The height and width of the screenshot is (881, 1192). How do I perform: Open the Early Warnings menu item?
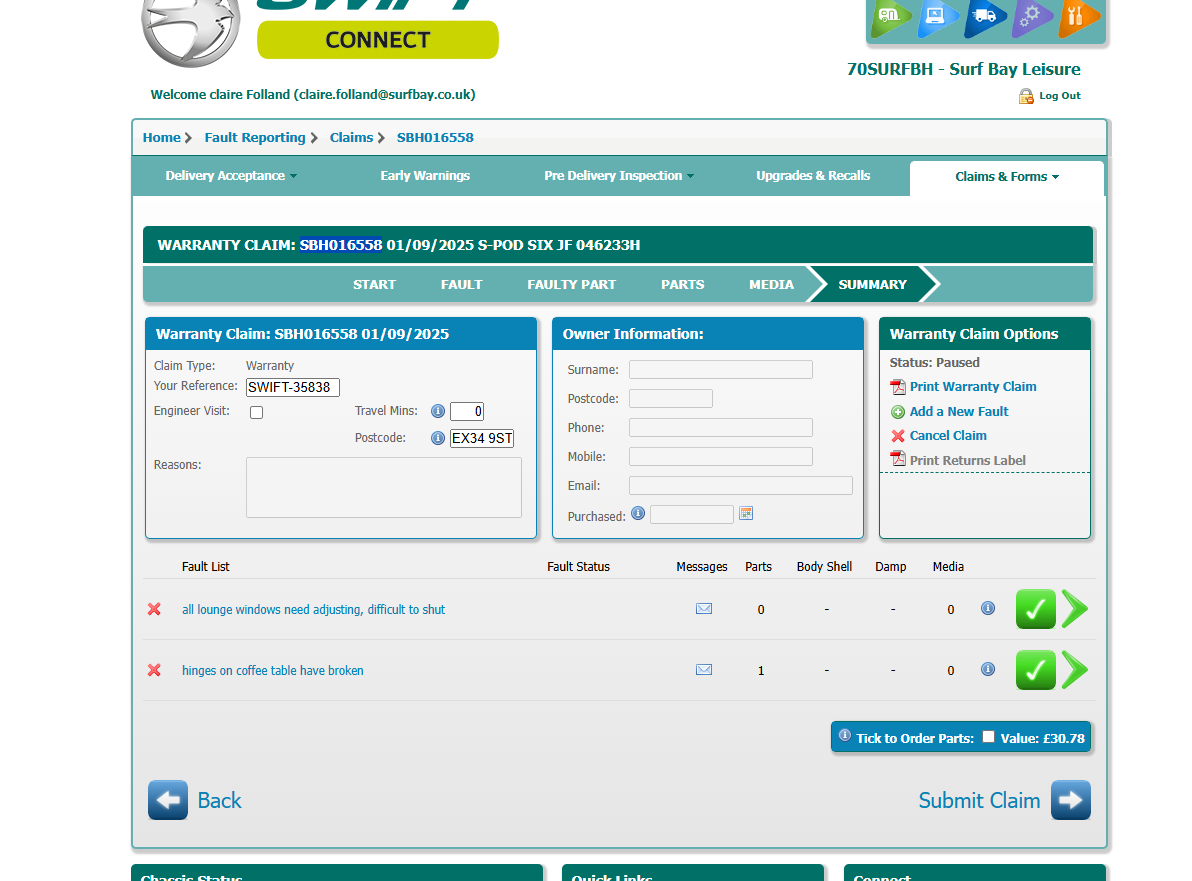425,176
